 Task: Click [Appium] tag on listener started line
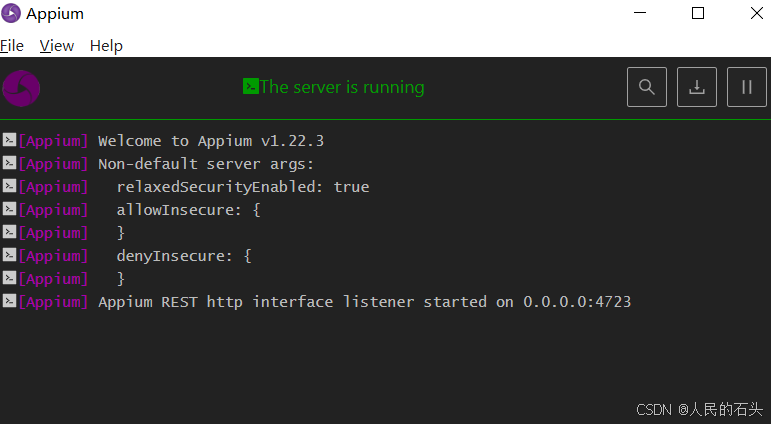[54, 302]
